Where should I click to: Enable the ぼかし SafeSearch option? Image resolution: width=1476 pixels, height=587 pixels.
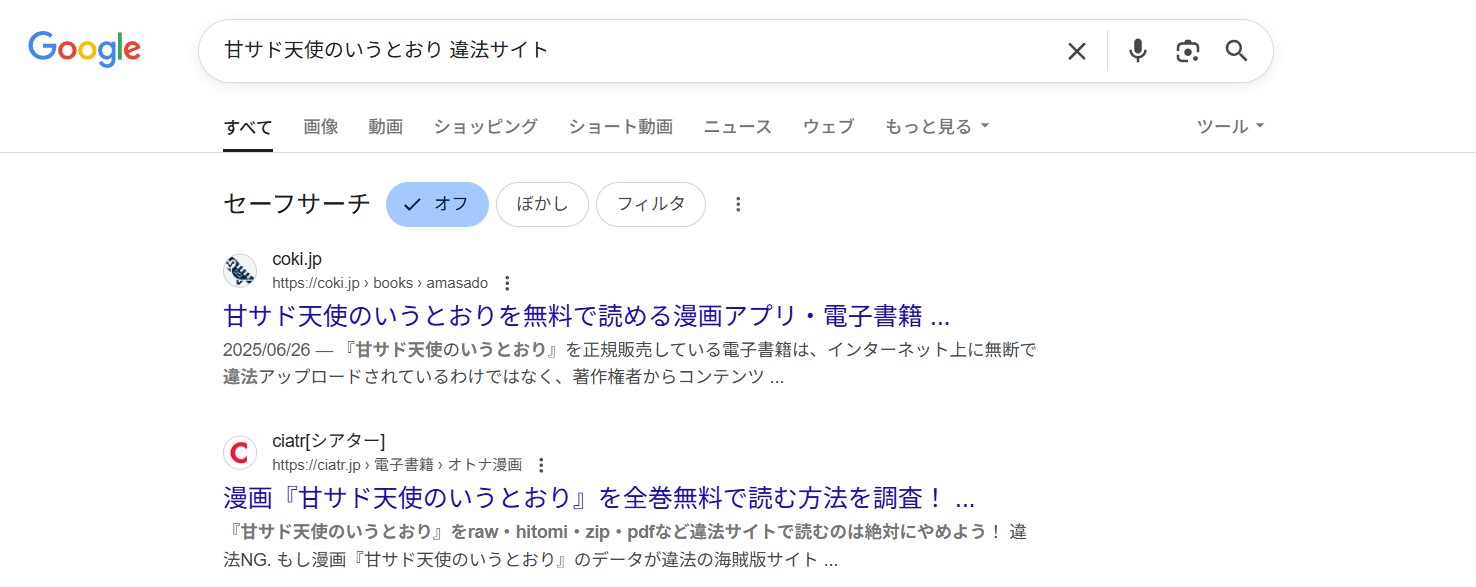[x=542, y=204]
